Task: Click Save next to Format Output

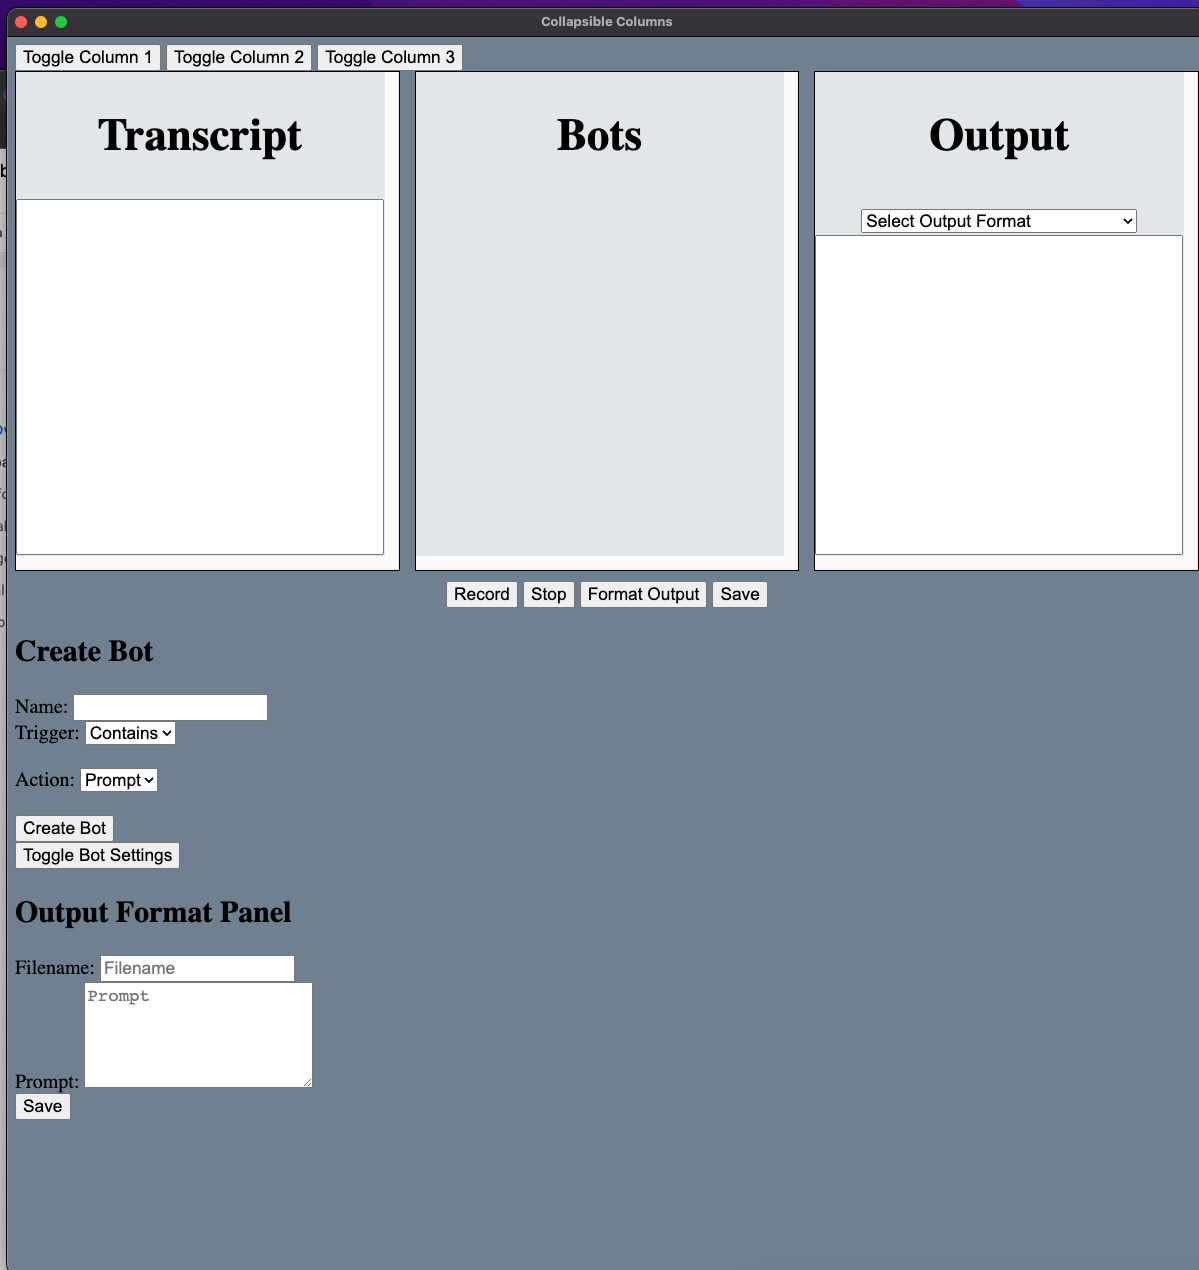Action: click(x=740, y=594)
